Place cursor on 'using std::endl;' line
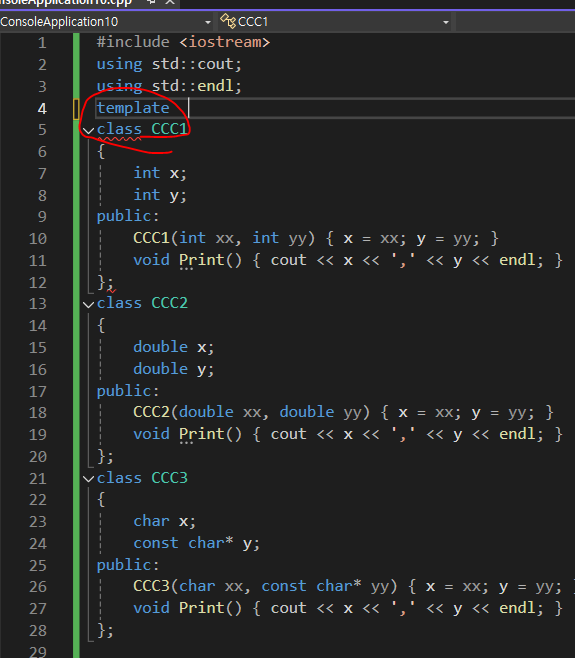Screen dimensions: 575x658 [x=169, y=86]
